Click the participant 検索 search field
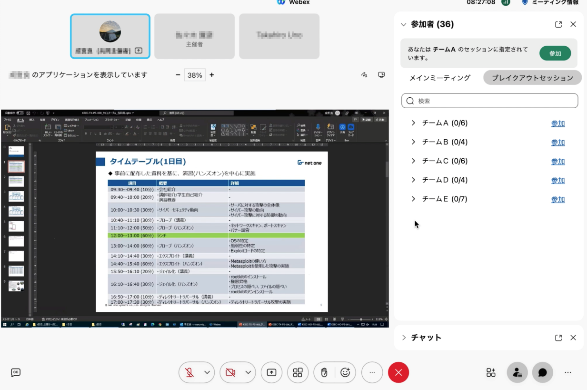This screenshot has width=587, height=390. (x=490, y=101)
